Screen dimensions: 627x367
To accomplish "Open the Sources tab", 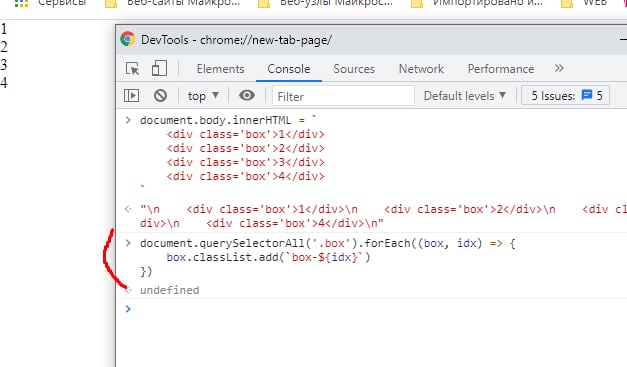I will pyautogui.click(x=354, y=69).
